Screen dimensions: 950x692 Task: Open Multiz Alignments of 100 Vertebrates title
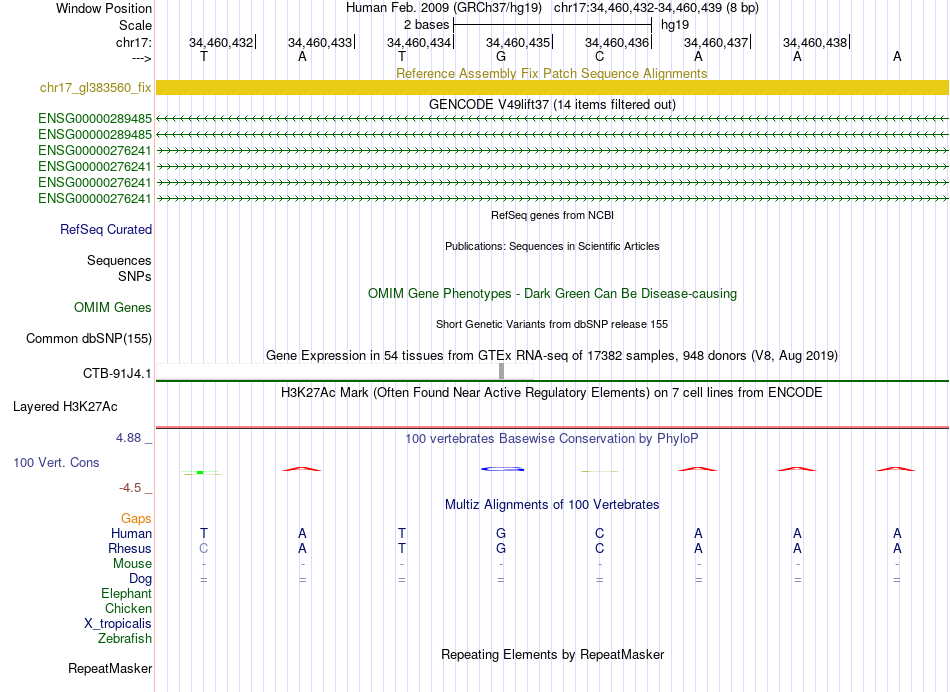(552, 505)
